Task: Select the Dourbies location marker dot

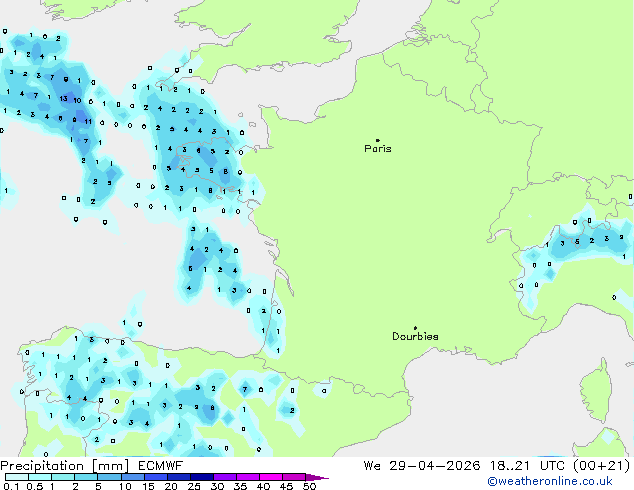Action: coord(415,328)
